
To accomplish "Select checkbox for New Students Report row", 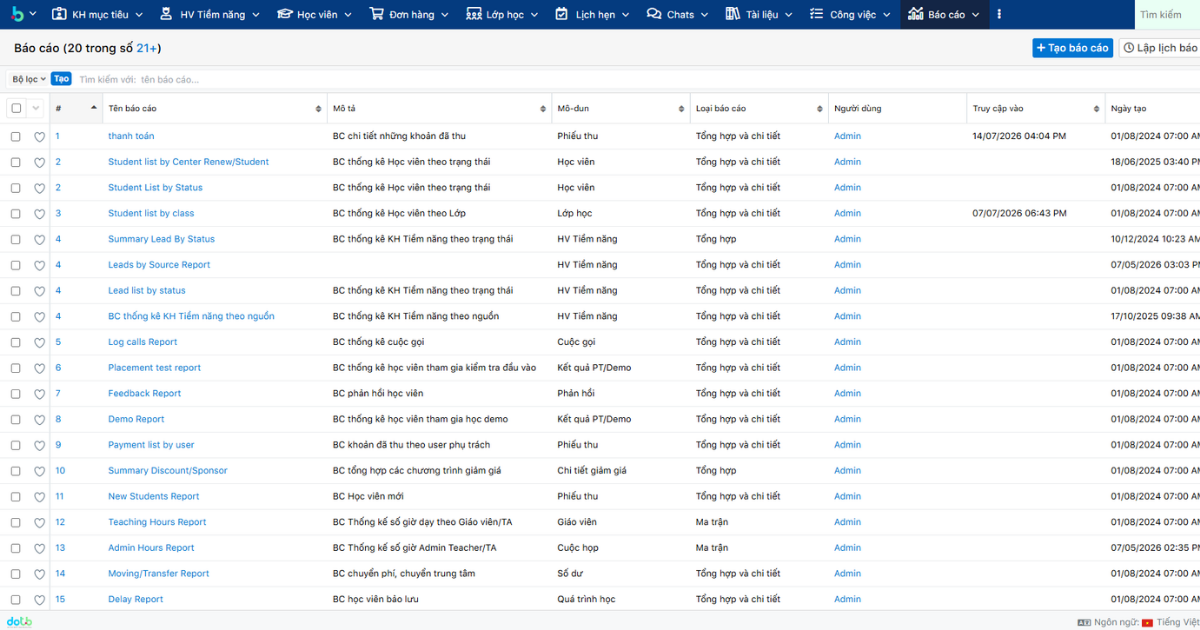I will [x=16, y=496].
